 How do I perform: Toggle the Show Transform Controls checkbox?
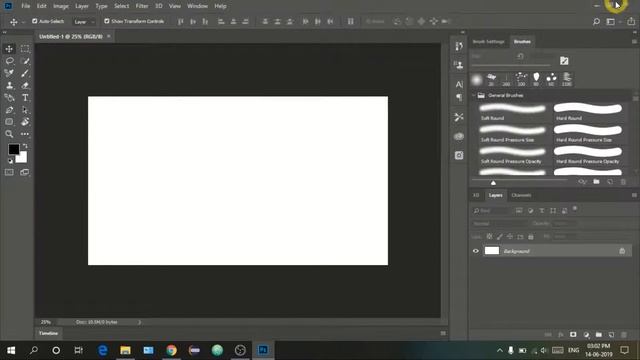pos(107,21)
